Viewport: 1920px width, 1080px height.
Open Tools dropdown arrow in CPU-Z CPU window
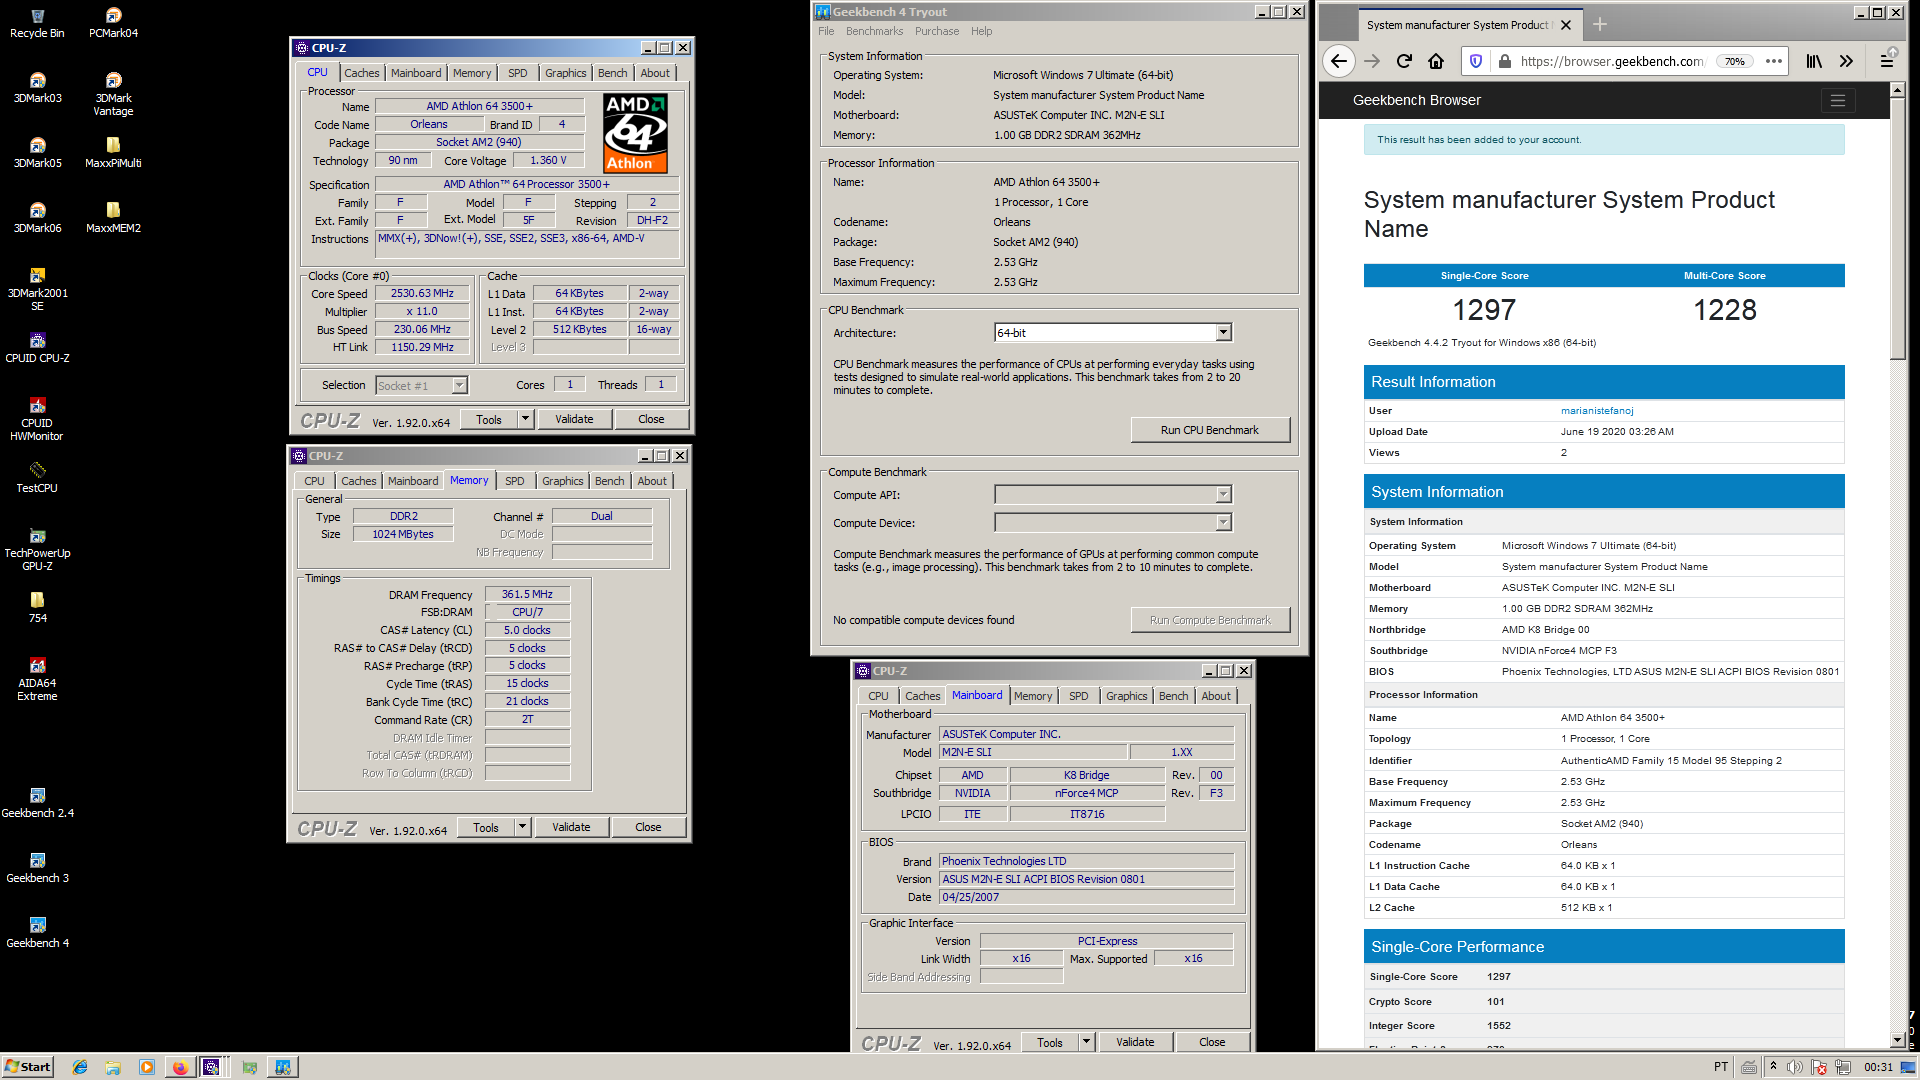coord(525,419)
